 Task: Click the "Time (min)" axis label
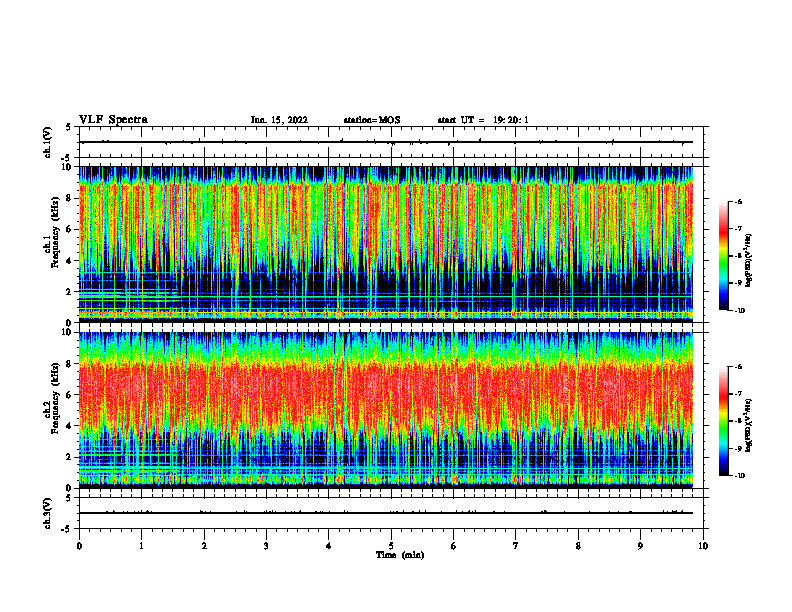(x=400, y=555)
